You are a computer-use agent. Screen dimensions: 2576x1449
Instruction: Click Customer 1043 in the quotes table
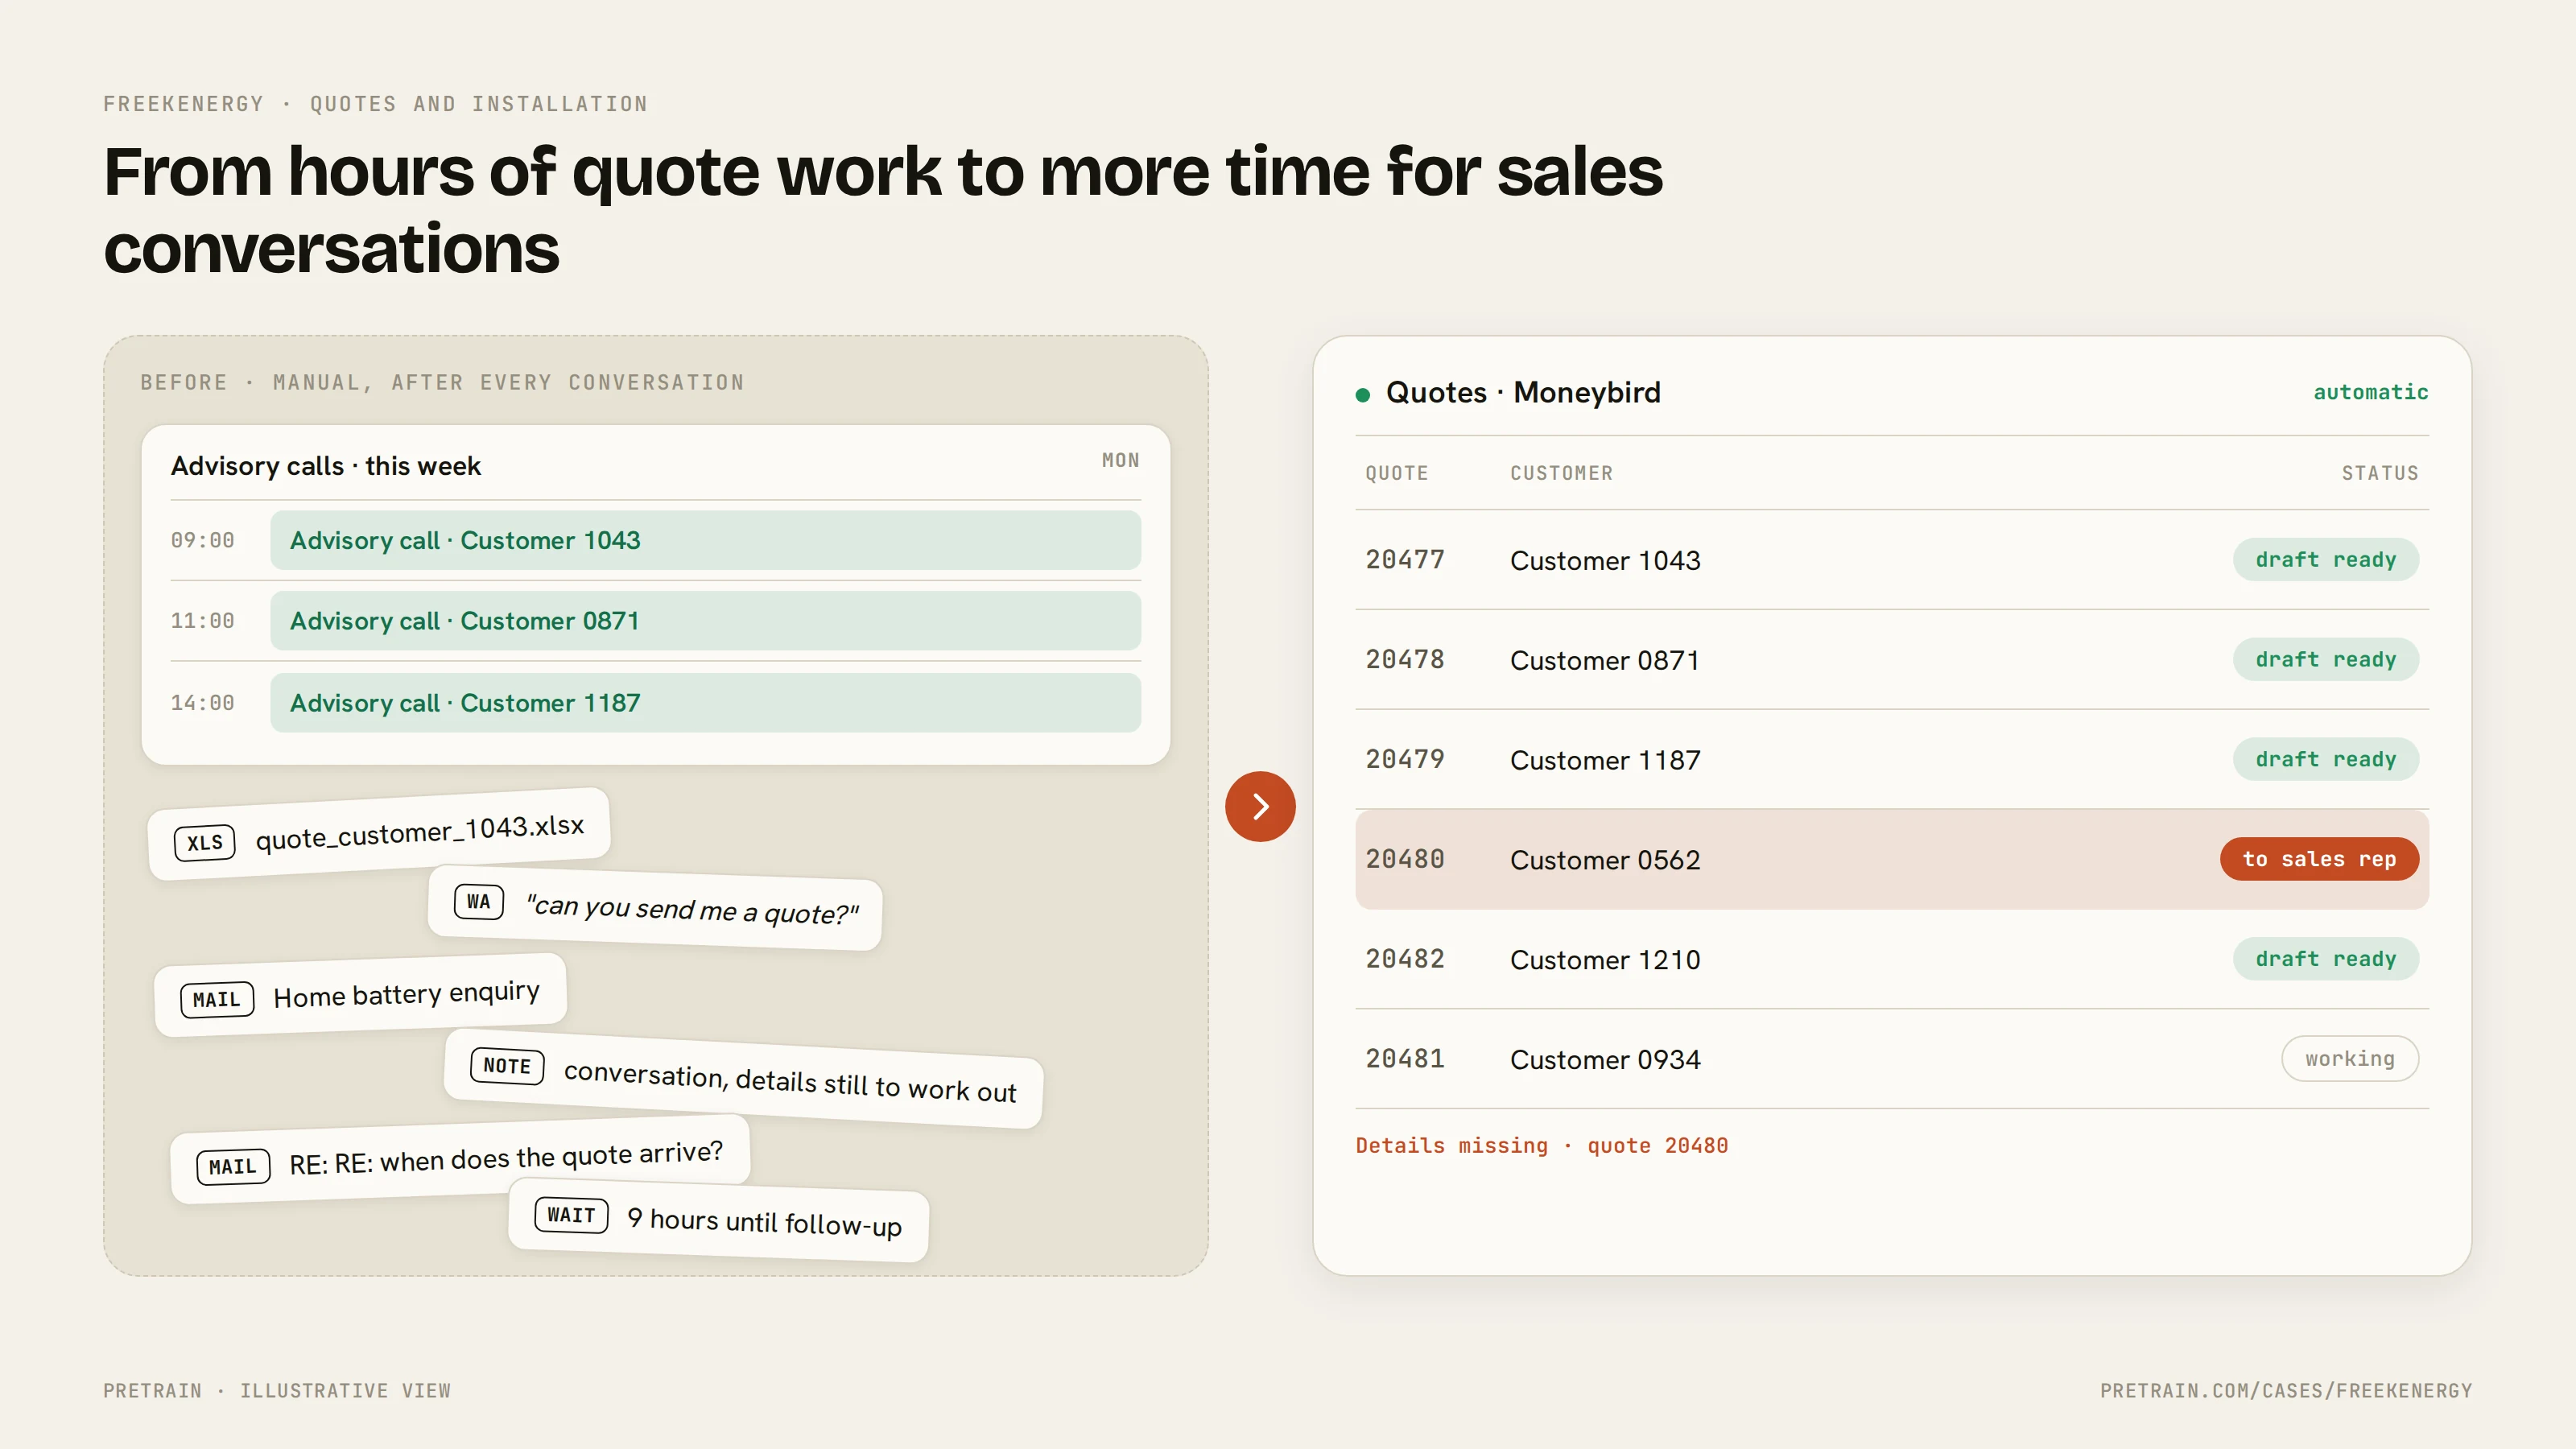1605,560
